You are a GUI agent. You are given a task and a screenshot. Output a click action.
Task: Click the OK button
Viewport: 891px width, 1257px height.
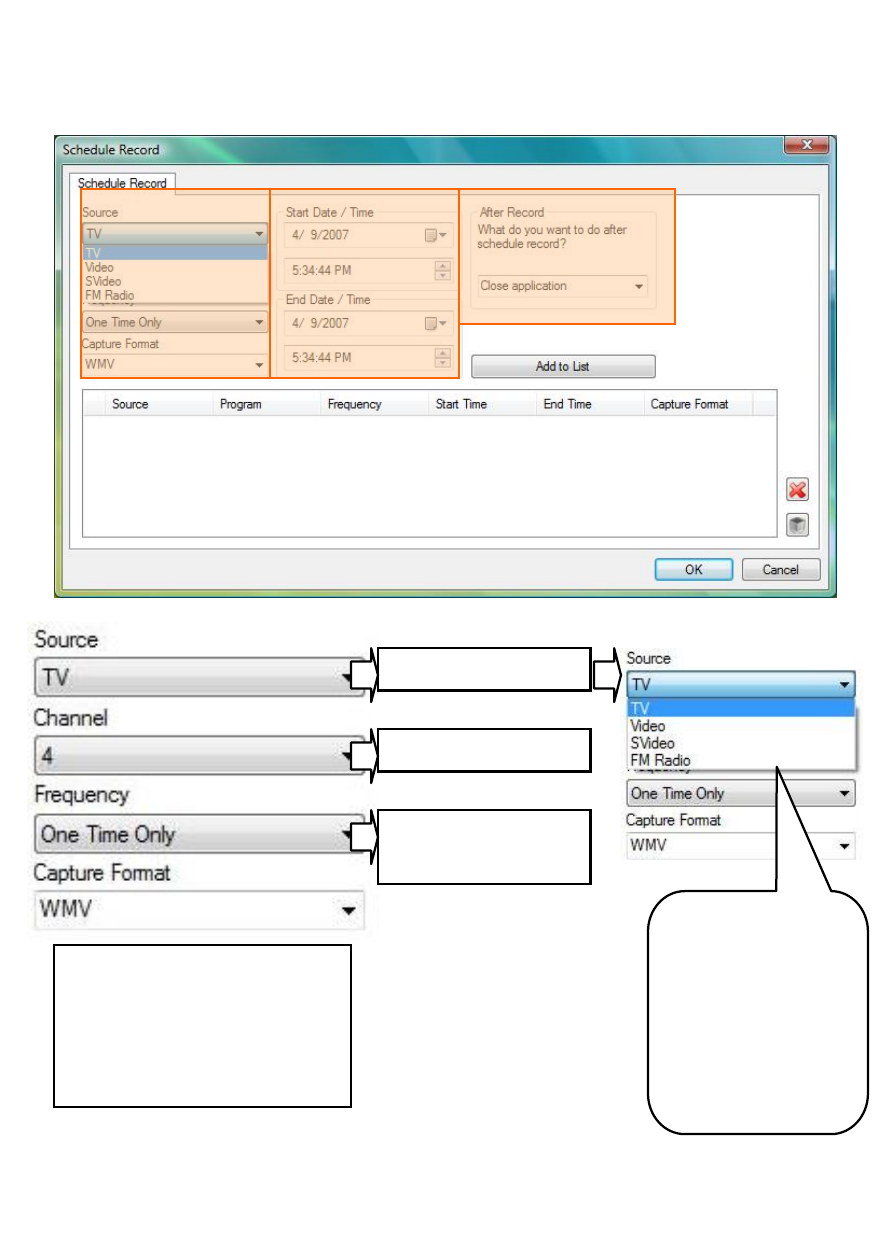point(694,570)
